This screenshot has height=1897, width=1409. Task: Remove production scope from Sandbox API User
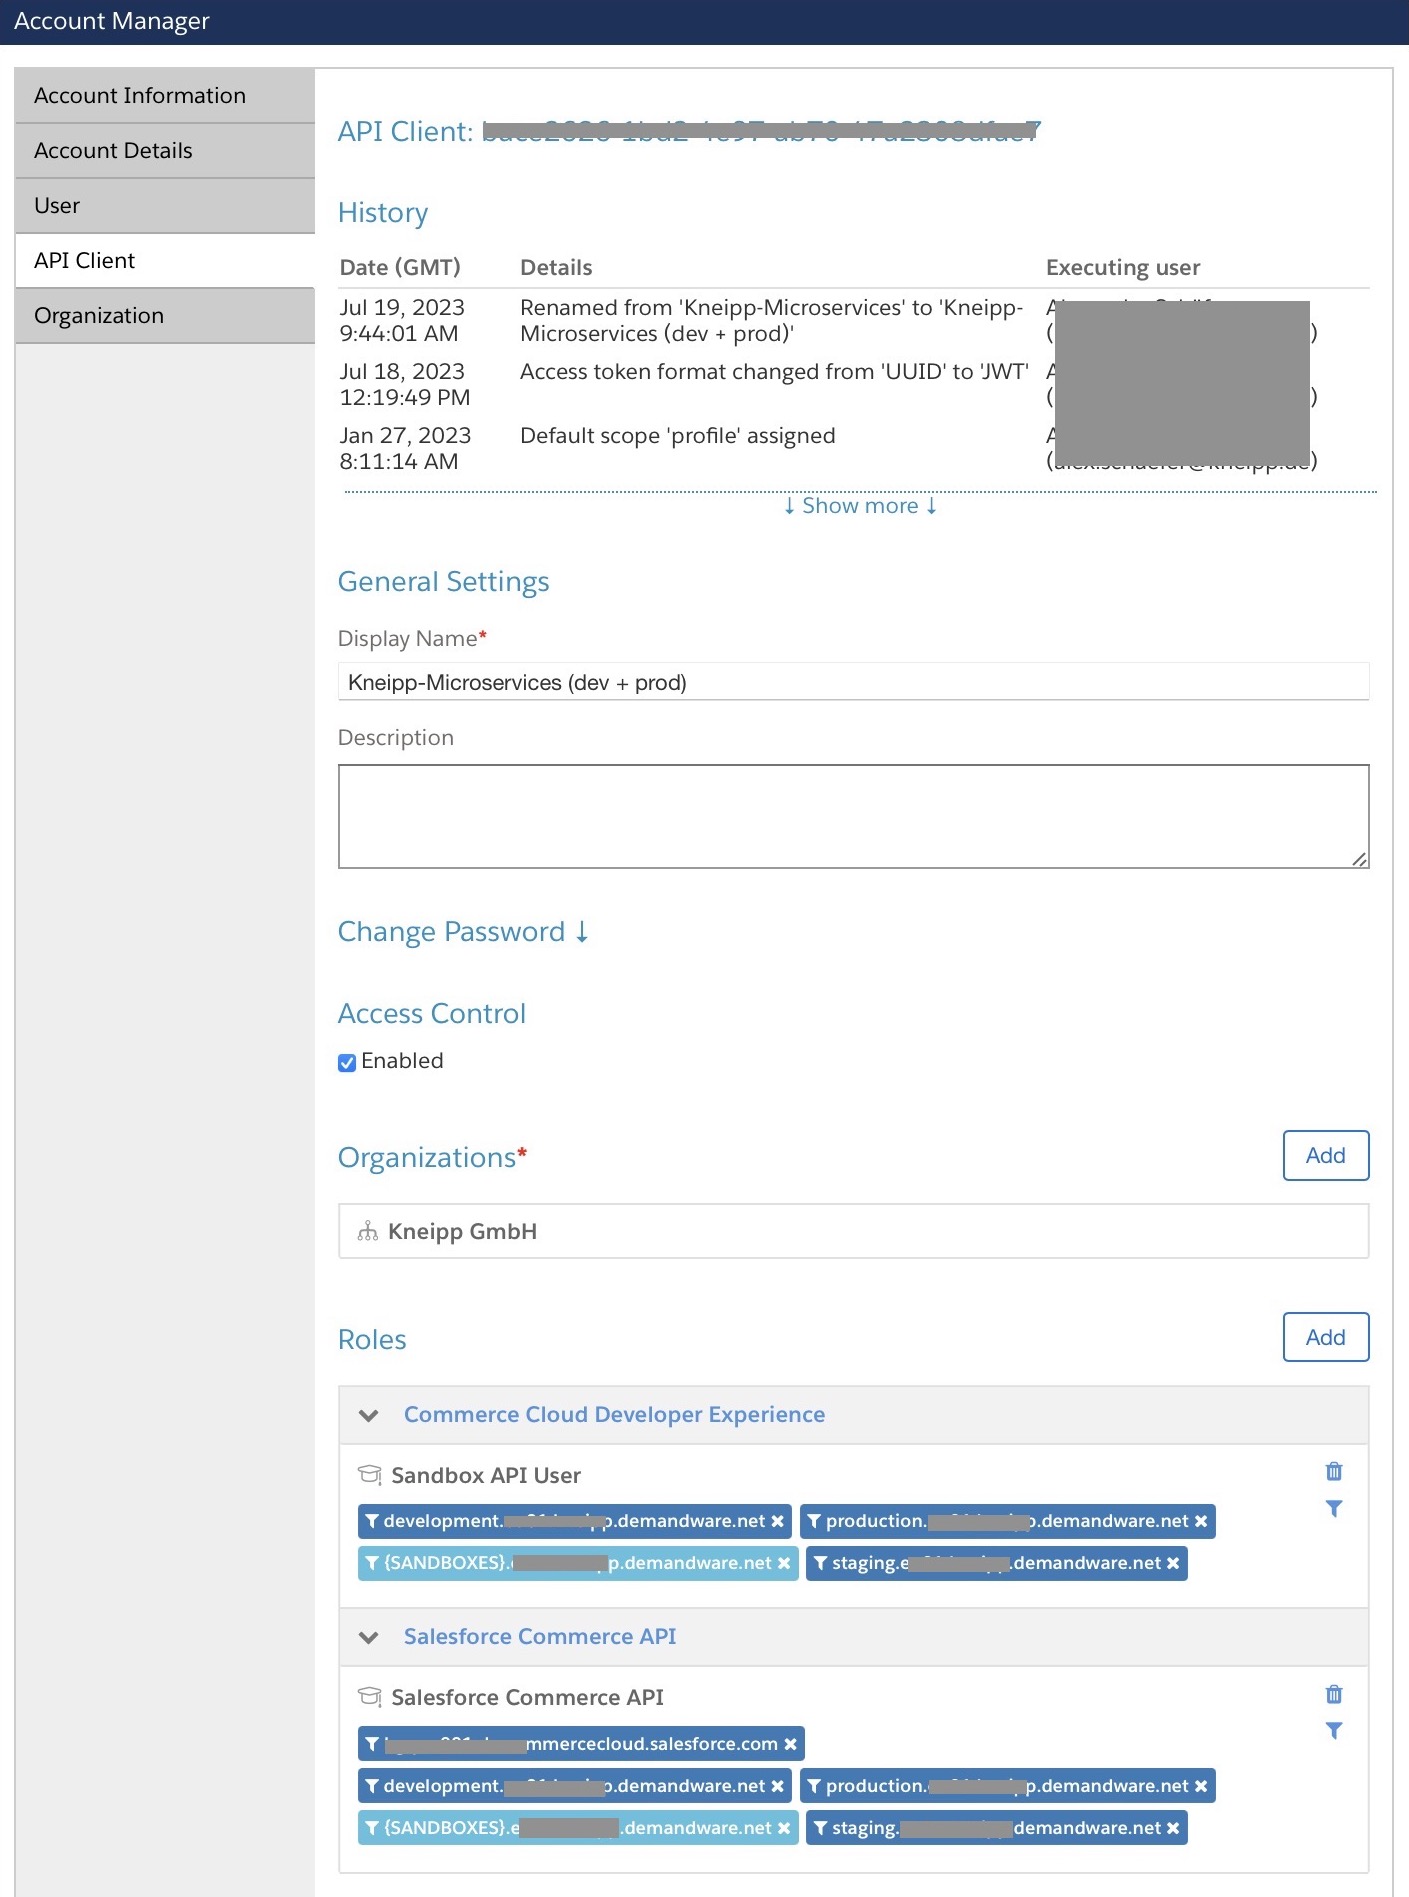point(1201,1521)
